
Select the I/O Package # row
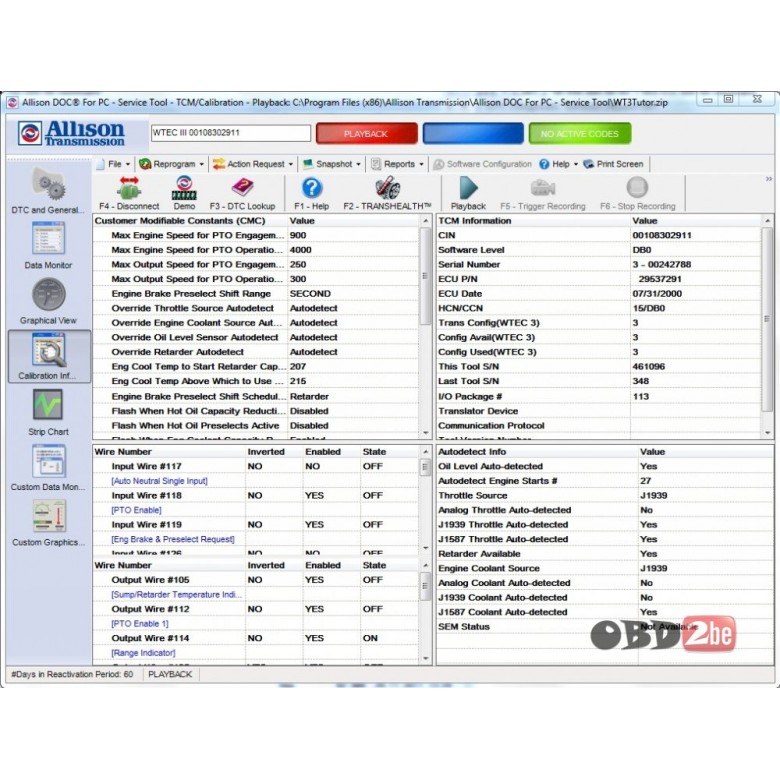click(x=598, y=396)
